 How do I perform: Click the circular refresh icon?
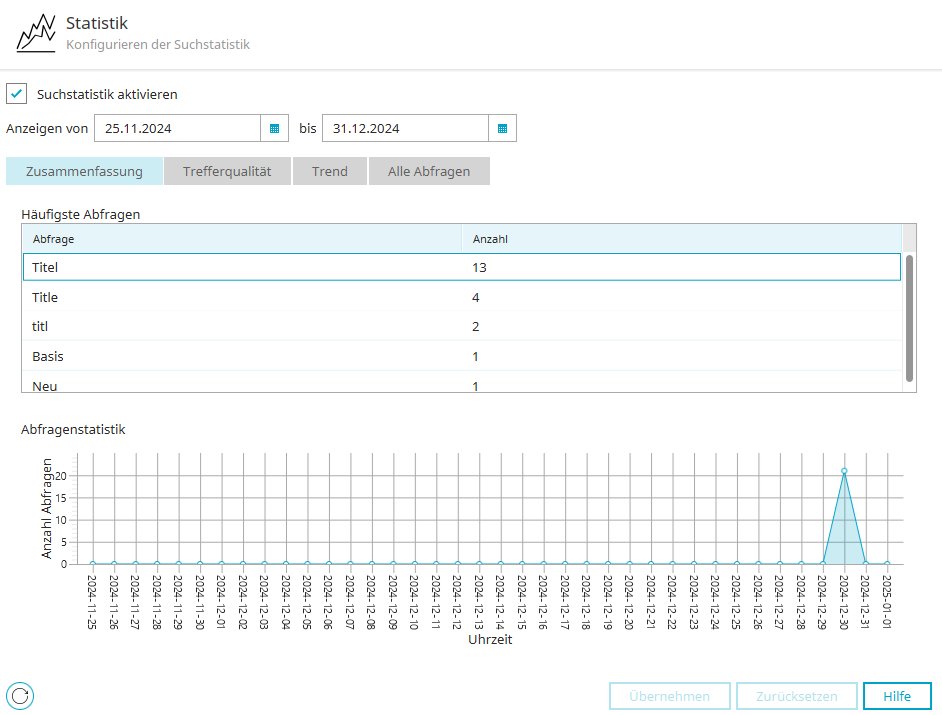click(20, 695)
